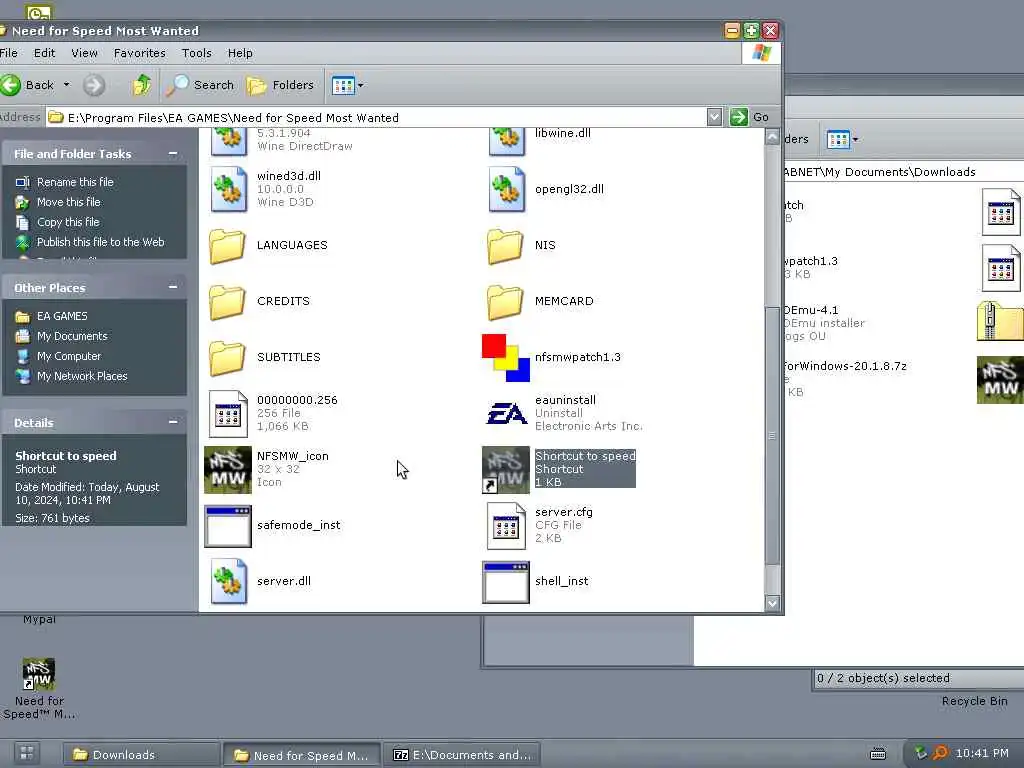The height and width of the screenshot is (768, 1024).
Task: Collapse the File and Folder Tasks panel
Action: (x=173, y=153)
